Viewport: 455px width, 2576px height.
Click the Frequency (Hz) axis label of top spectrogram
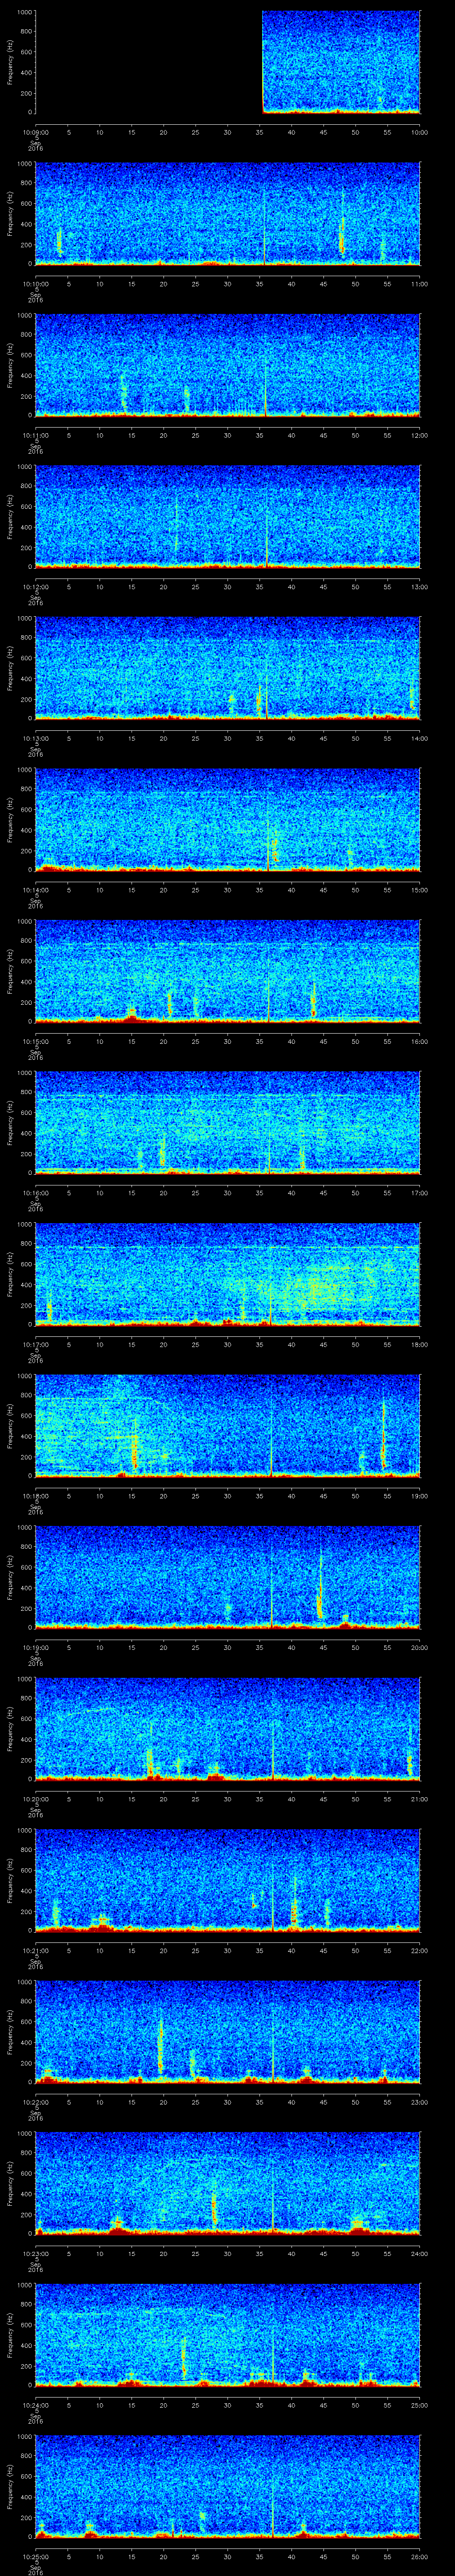10,62
